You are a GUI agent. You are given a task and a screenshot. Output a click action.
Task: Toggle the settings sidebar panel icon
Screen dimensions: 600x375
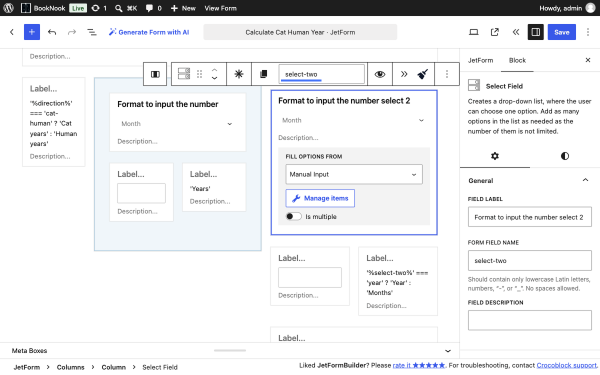click(x=536, y=32)
